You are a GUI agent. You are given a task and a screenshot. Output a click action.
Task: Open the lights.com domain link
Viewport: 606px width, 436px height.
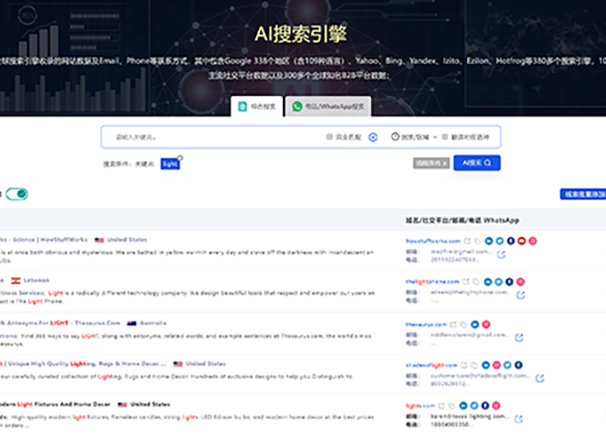pos(420,405)
